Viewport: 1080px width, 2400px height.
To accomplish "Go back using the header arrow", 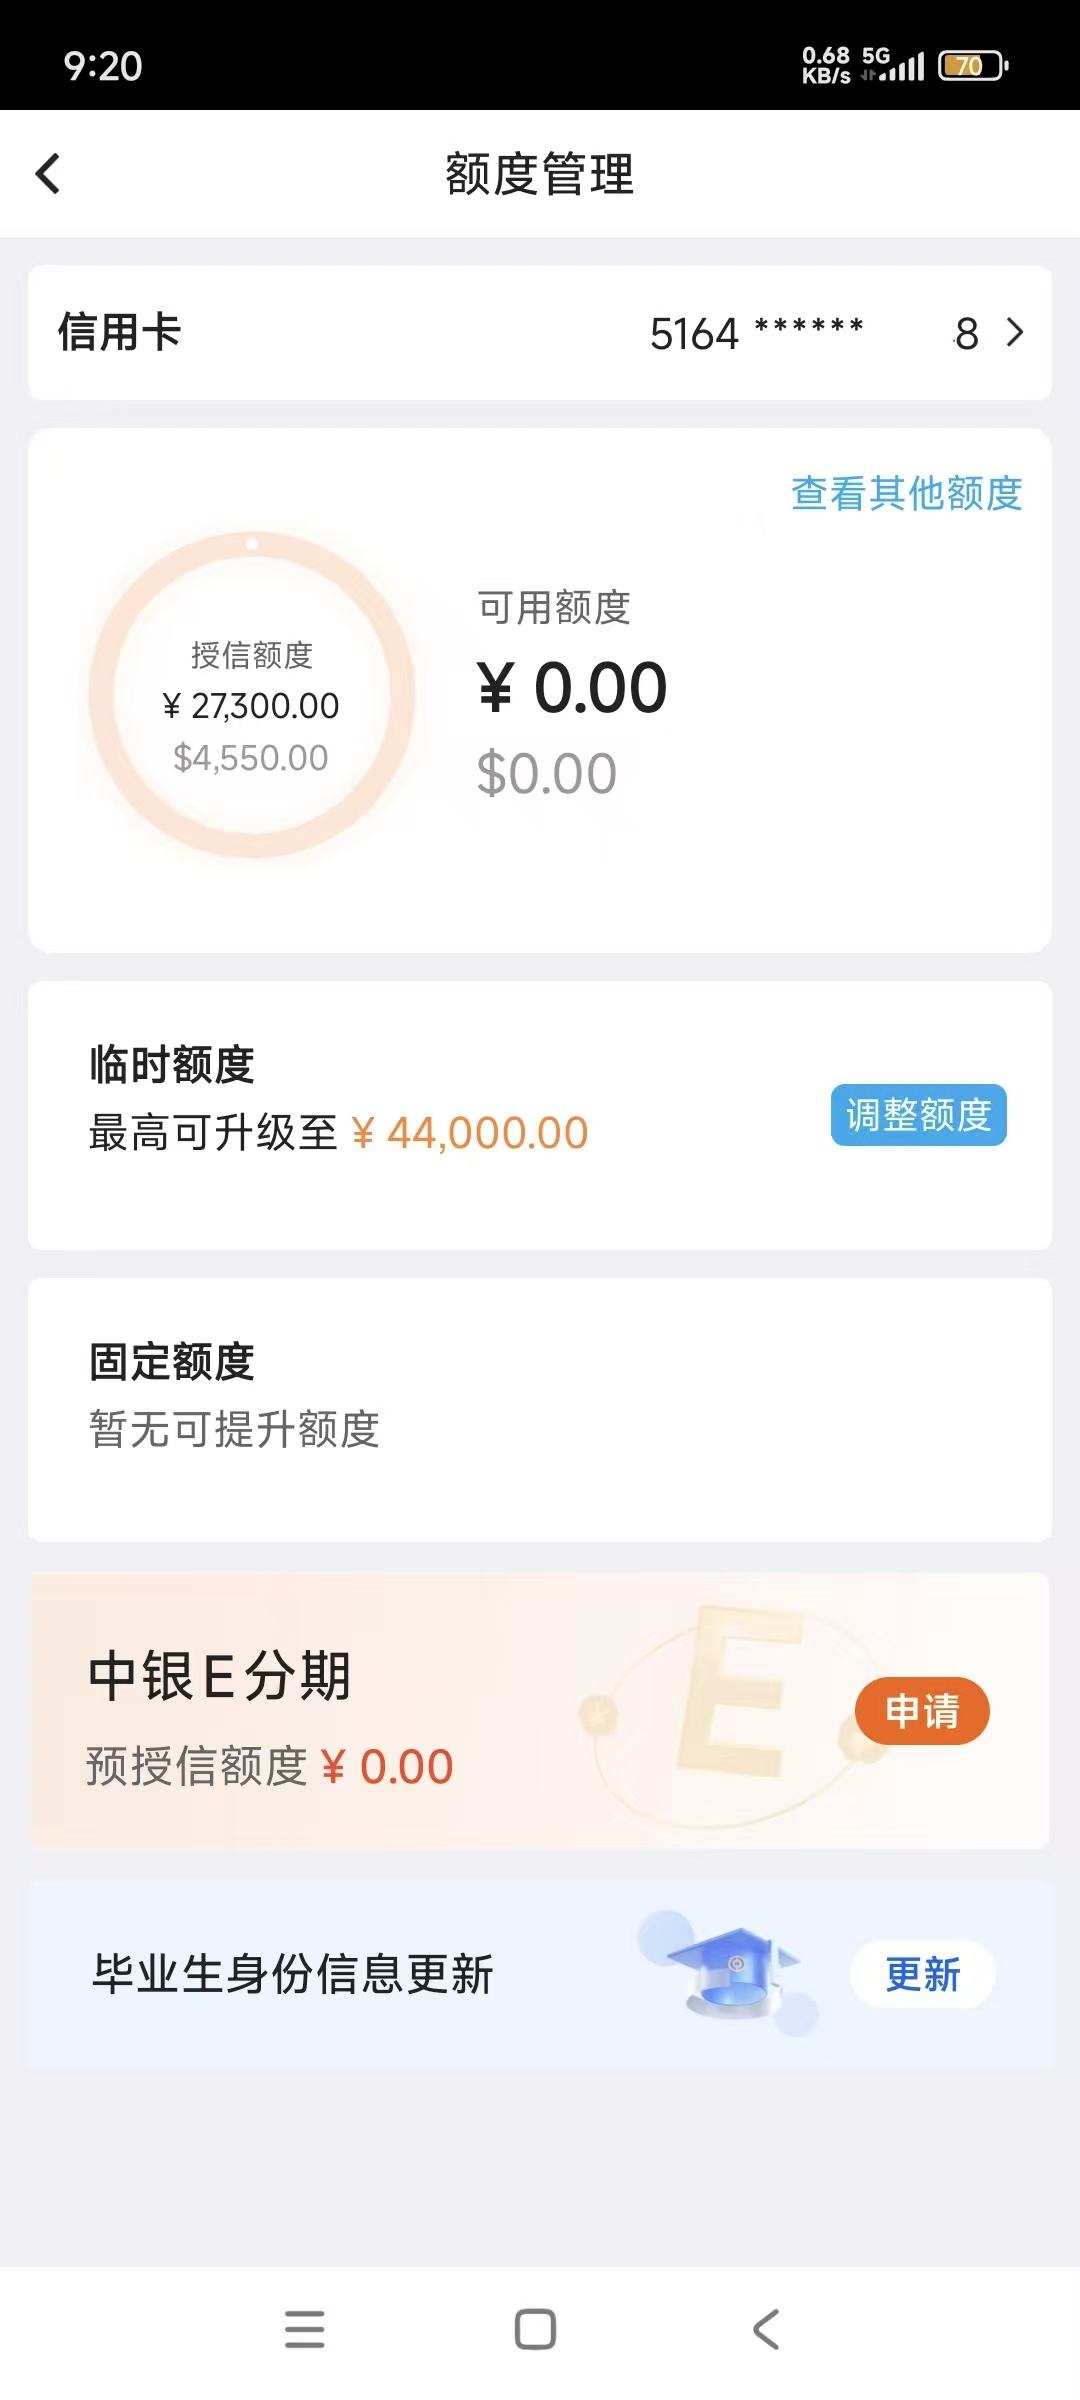I will point(47,173).
